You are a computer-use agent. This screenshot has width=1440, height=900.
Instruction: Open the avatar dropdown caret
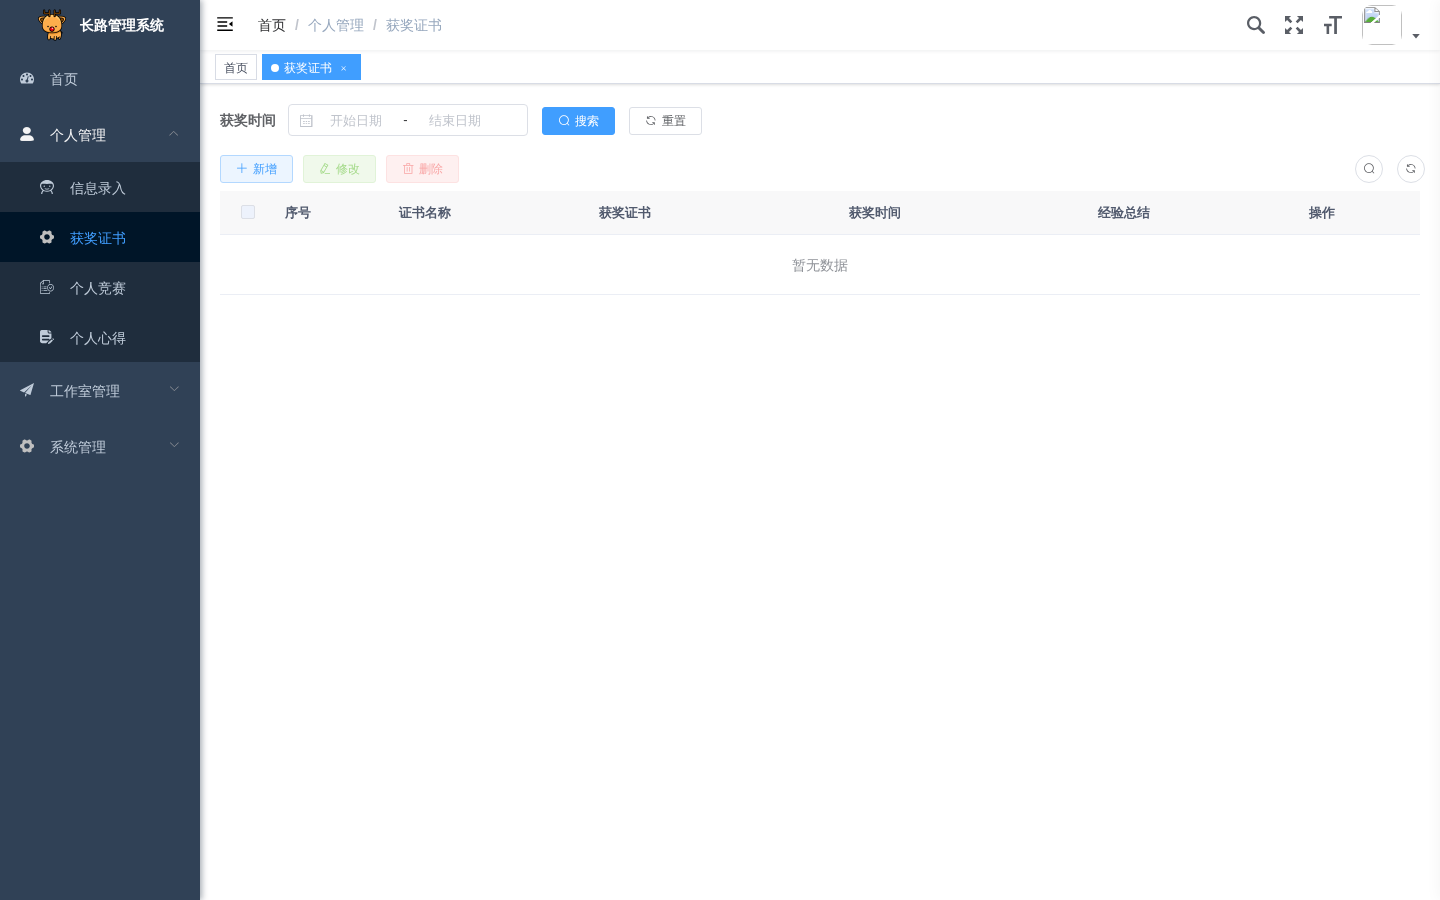pos(1416,36)
